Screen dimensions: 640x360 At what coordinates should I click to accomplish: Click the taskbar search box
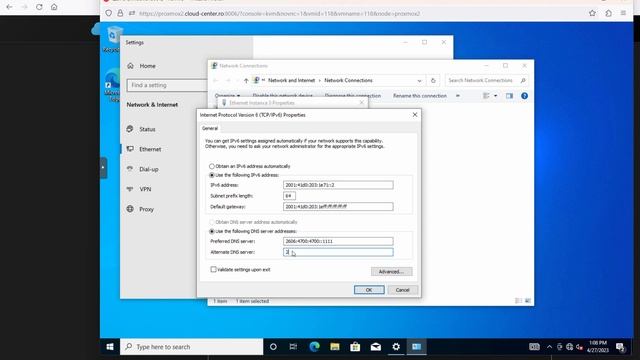pos(192,347)
